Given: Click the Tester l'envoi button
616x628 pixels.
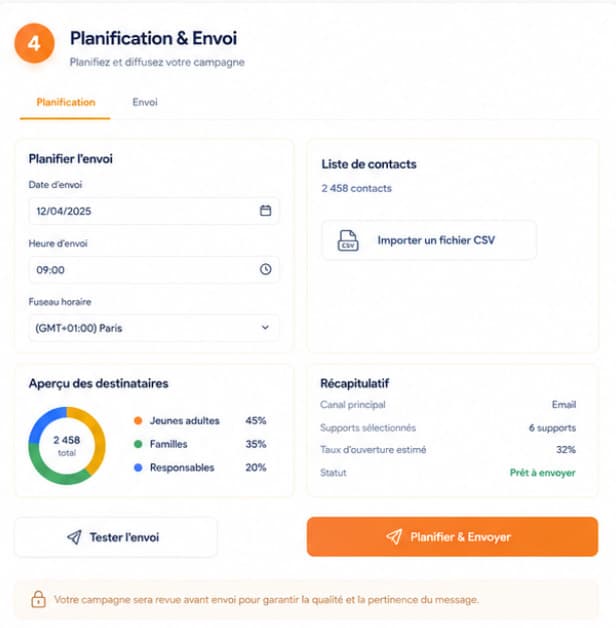Looking at the screenshot, I should tap(116, 537).
